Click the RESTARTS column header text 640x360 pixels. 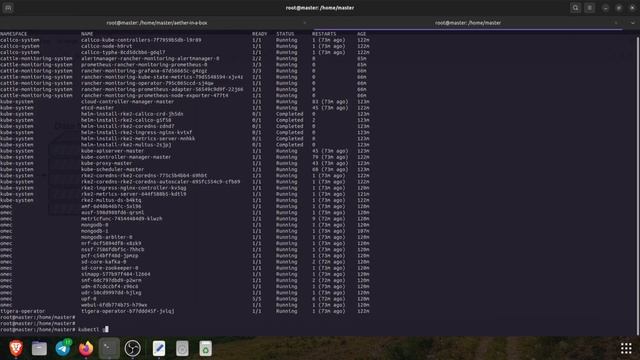(324, 34)
